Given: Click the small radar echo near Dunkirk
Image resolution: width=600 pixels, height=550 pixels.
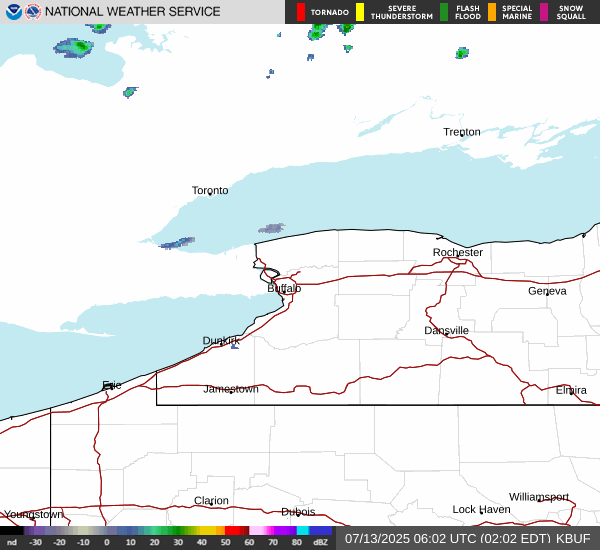Looking at the screenshot, I should coord(235,346).
